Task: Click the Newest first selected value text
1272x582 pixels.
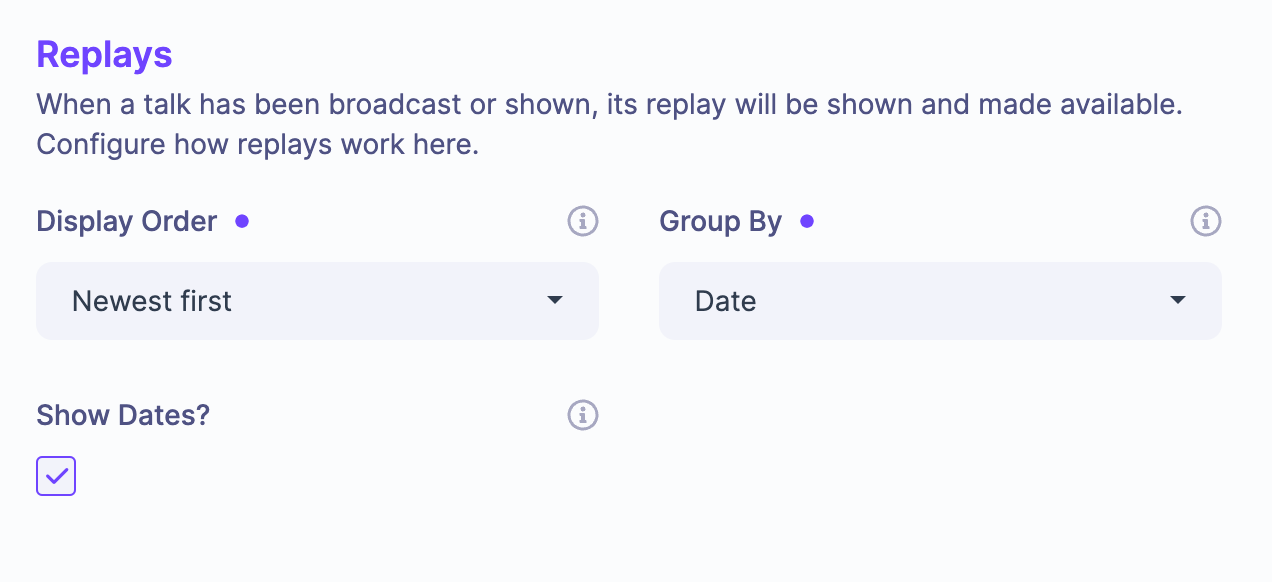Action: pyautogui.click(x=152, y=301)
